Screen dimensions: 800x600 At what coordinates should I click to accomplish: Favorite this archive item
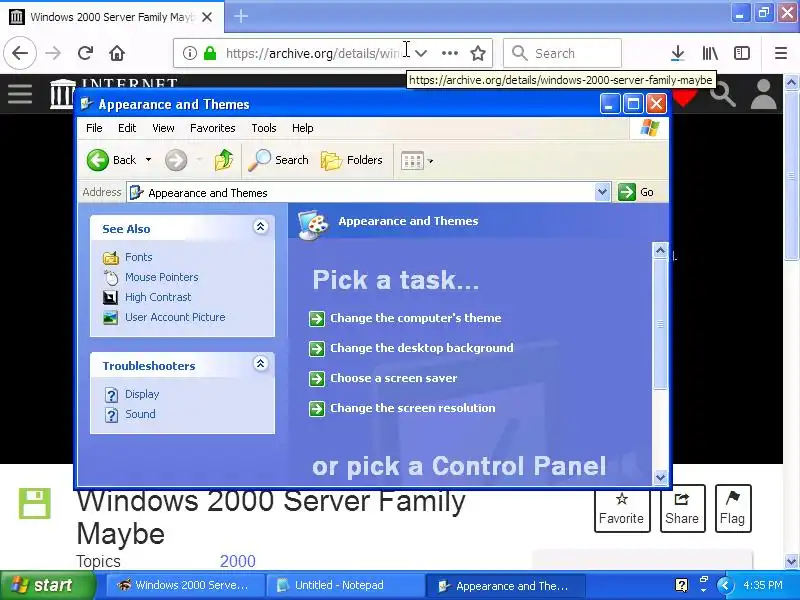coord(622,509)
